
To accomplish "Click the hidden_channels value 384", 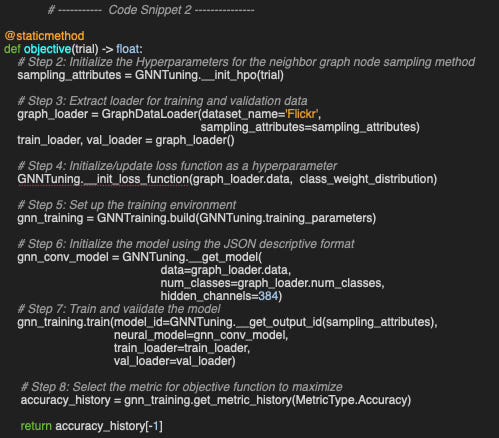I will click(268, 296).
